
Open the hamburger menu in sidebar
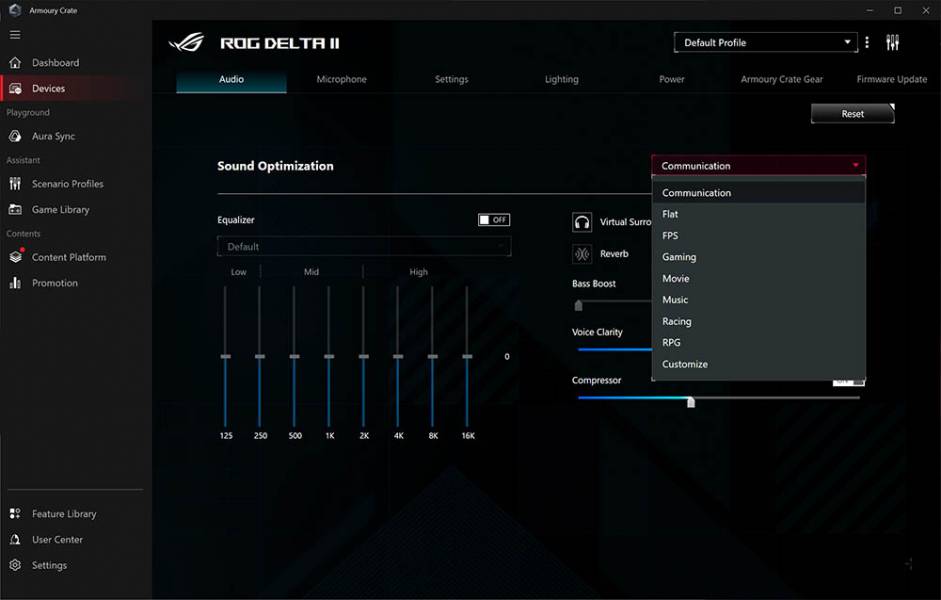pos(15,35)
